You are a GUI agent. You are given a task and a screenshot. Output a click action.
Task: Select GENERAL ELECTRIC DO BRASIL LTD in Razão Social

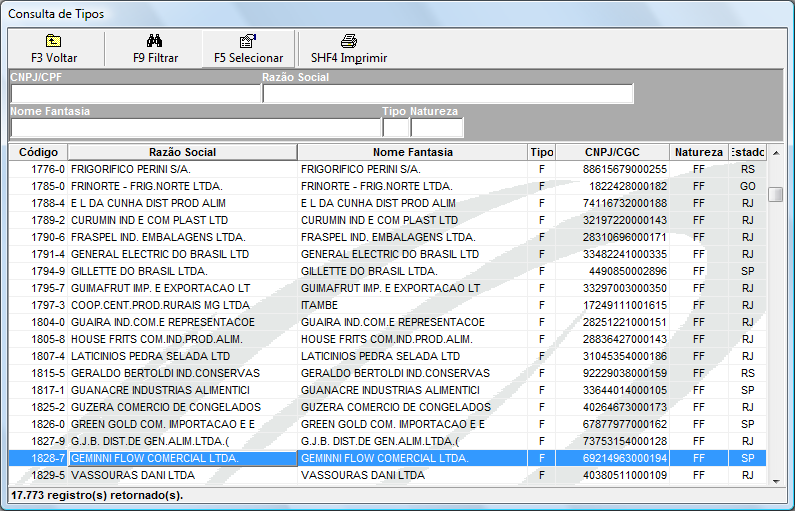(183, 254)
